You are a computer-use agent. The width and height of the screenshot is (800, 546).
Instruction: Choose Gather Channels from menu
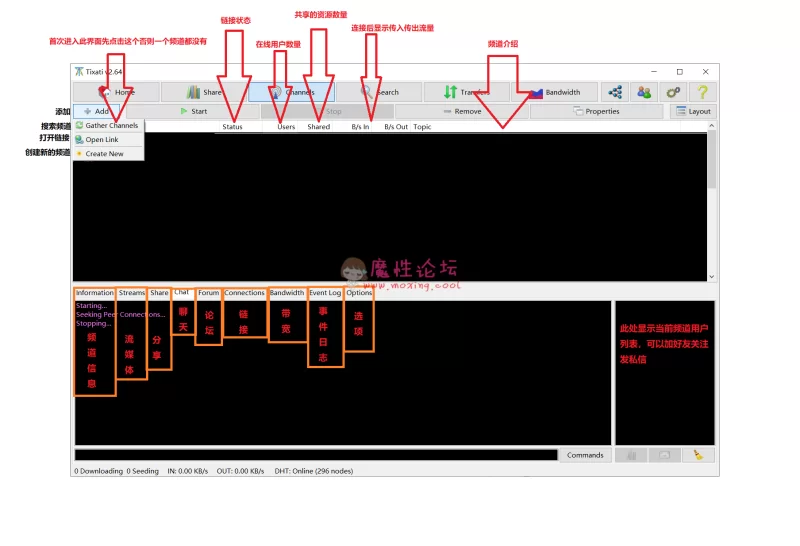108,125
